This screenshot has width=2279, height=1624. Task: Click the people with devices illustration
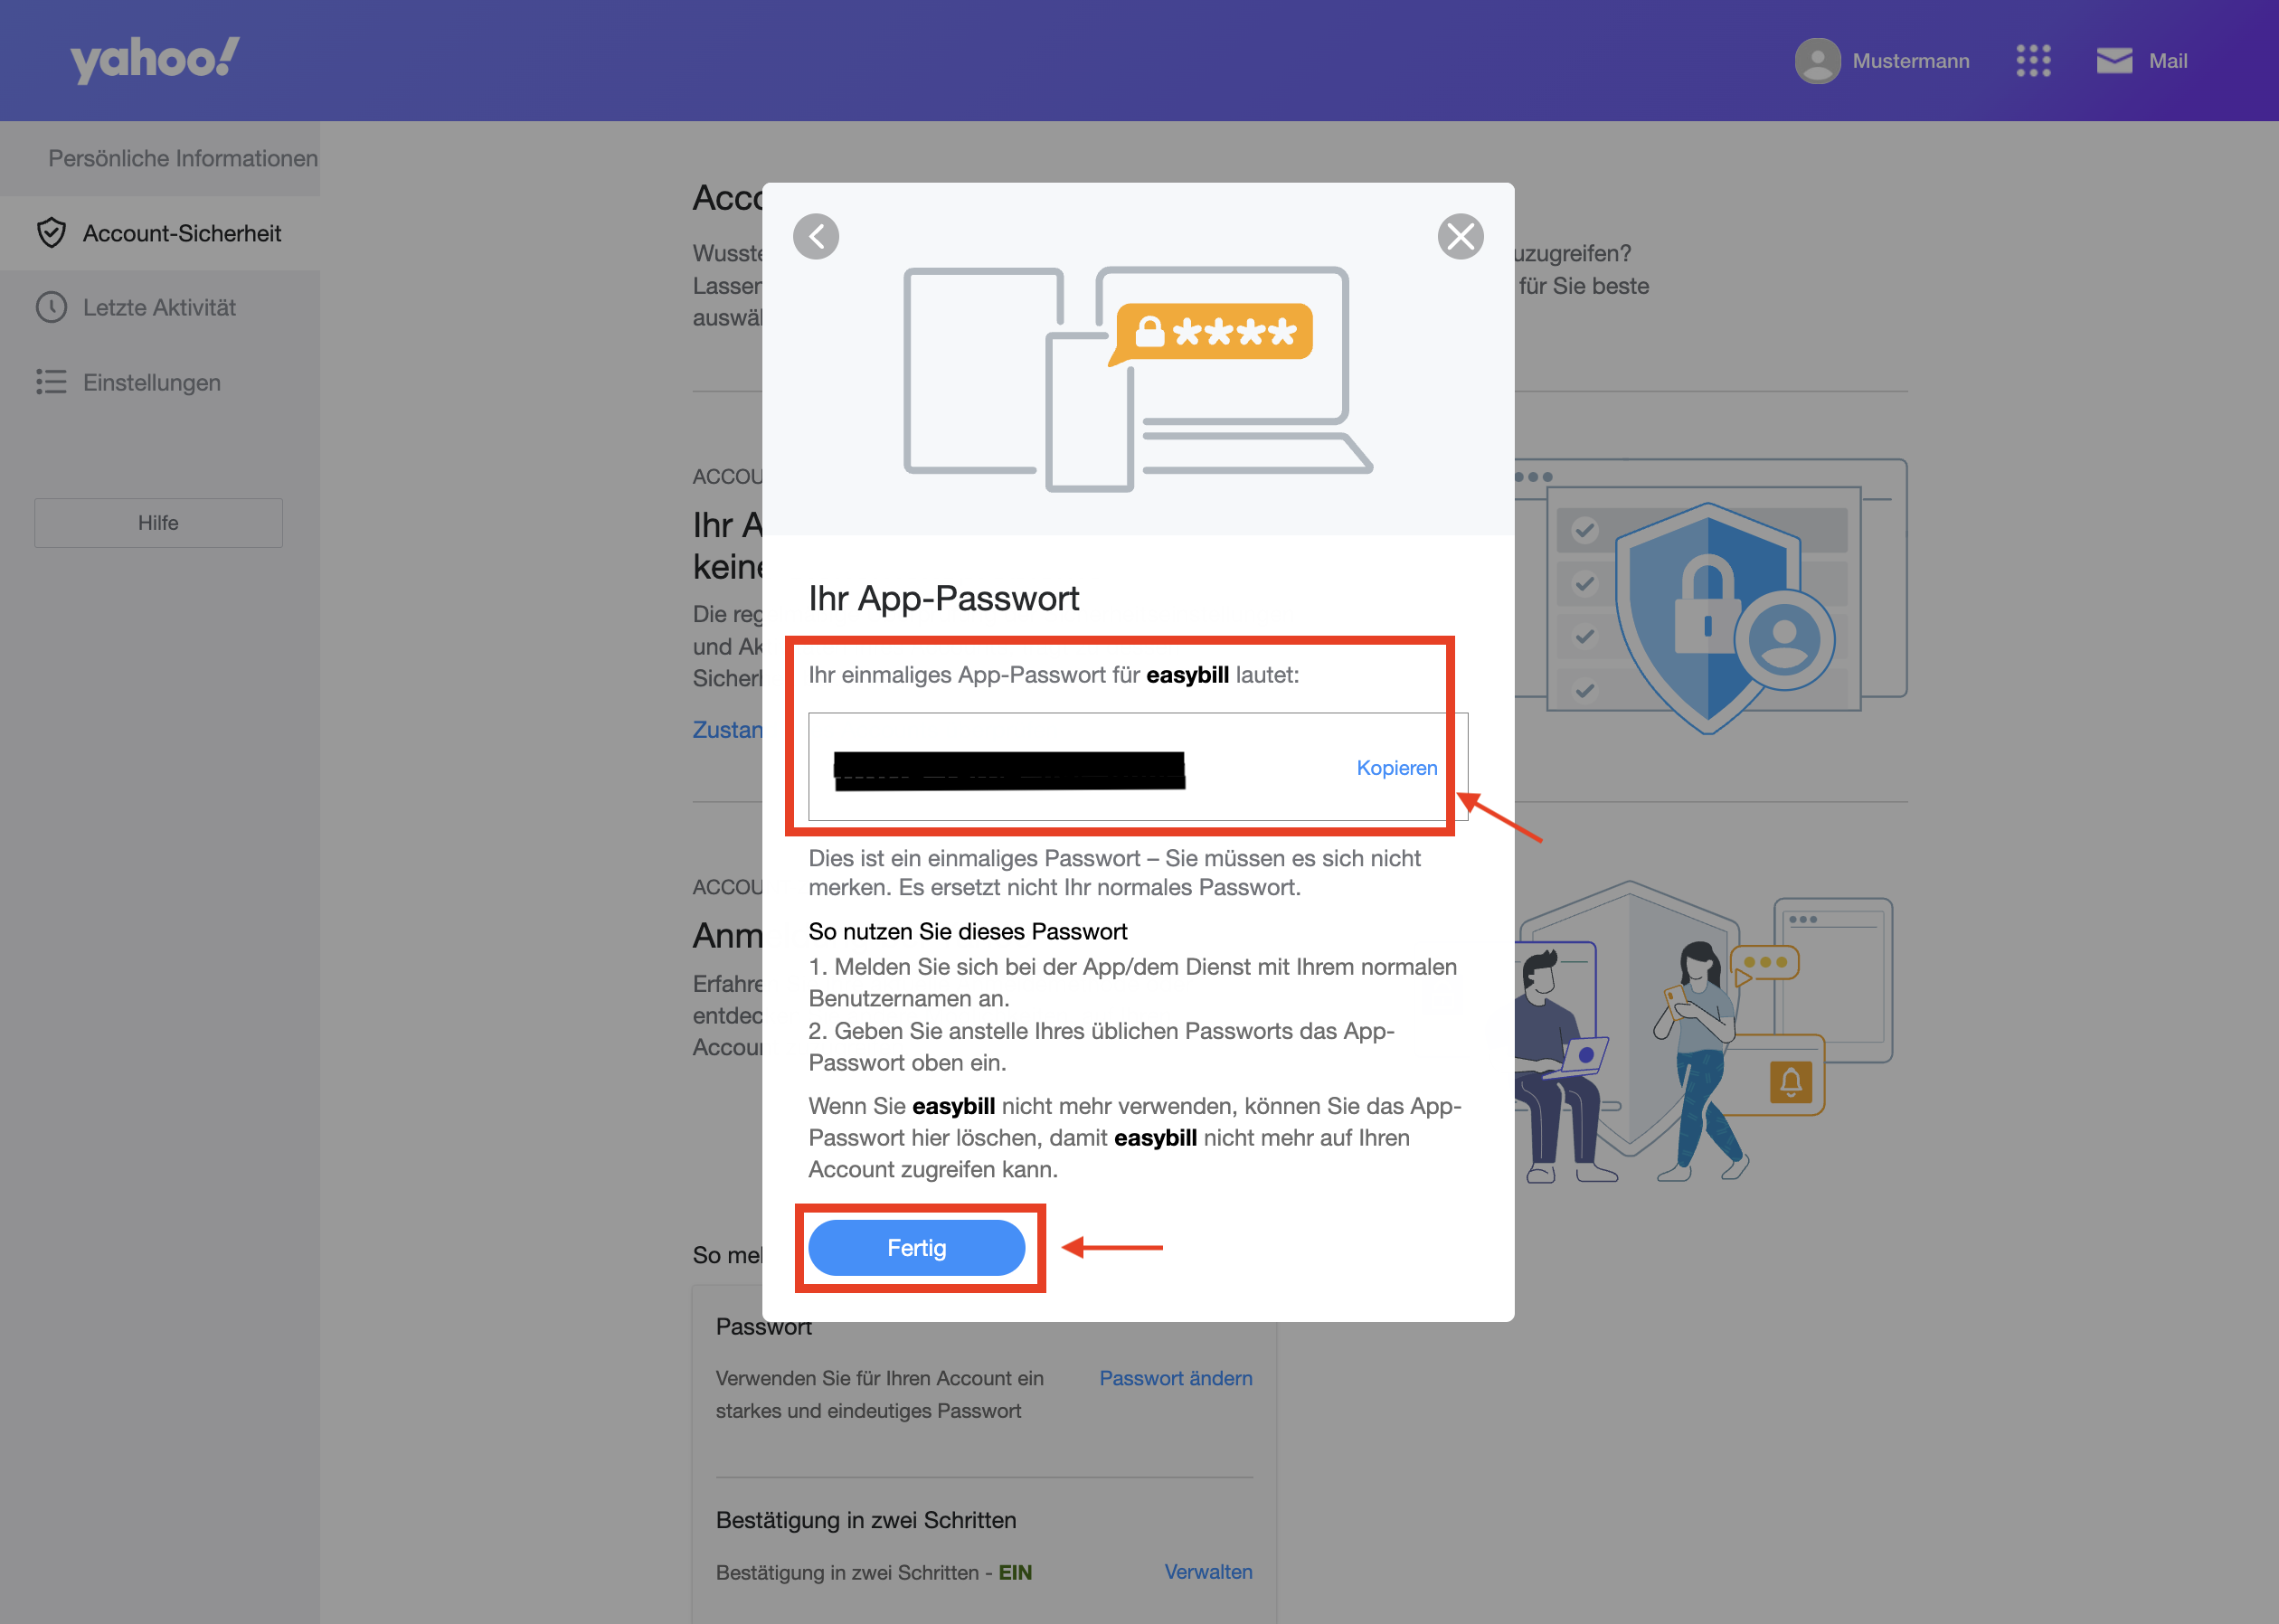pos(1703,1032)
